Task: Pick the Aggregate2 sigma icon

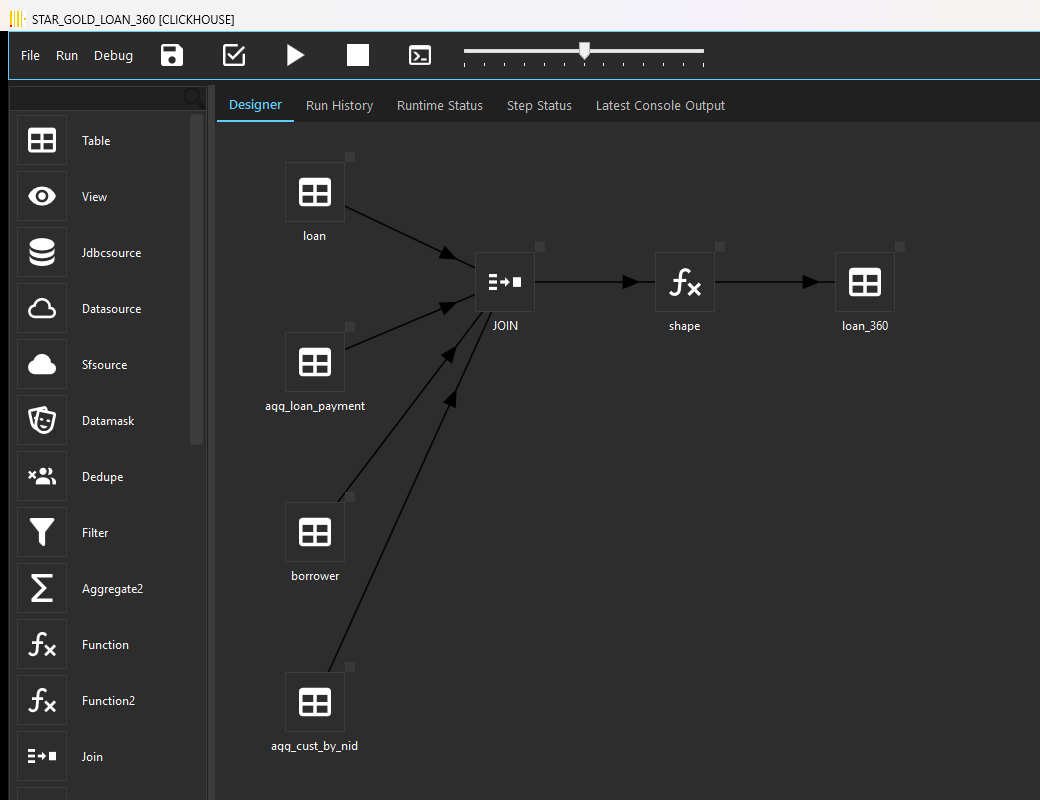Action: click(42, 588)
